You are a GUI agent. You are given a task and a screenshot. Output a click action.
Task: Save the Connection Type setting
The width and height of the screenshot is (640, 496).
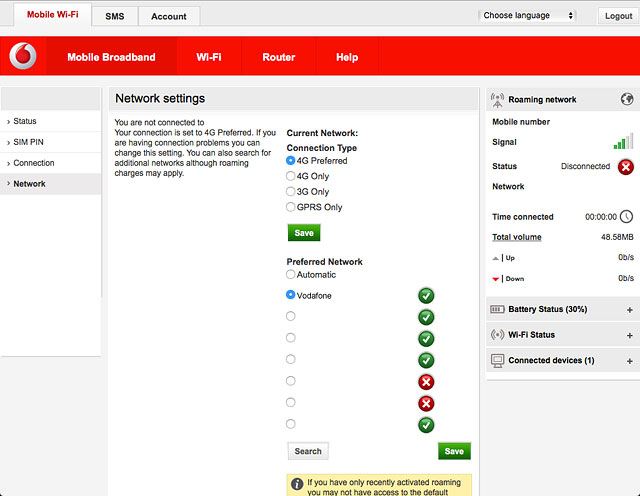coord(304,233)
